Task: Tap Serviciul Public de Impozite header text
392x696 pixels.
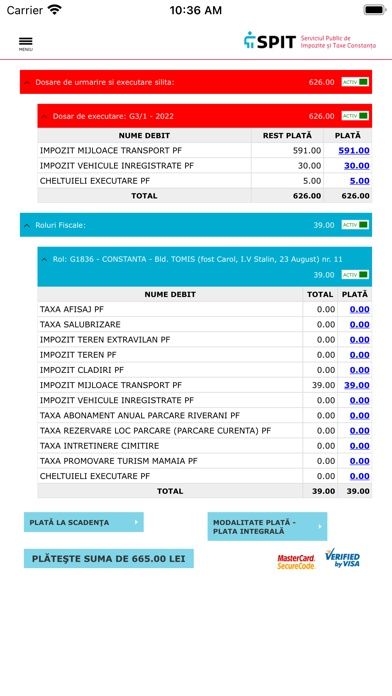Action: point(338,42)
